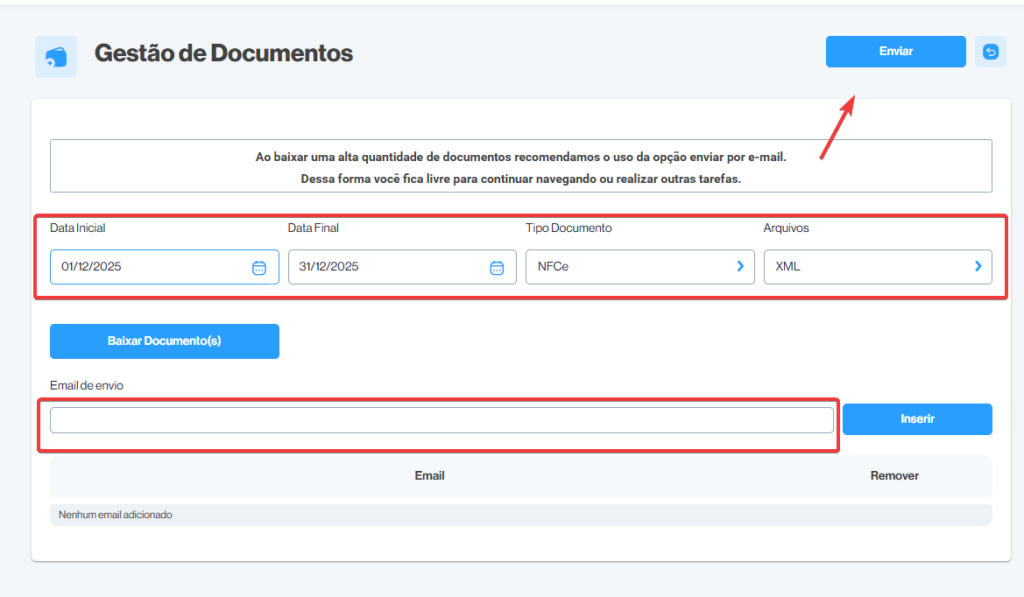Image resolution: width=1024 pixels, height=597 pixels.
Task: Click the Gestão de Documentos folder icon
Action: [x=56, y=57]
